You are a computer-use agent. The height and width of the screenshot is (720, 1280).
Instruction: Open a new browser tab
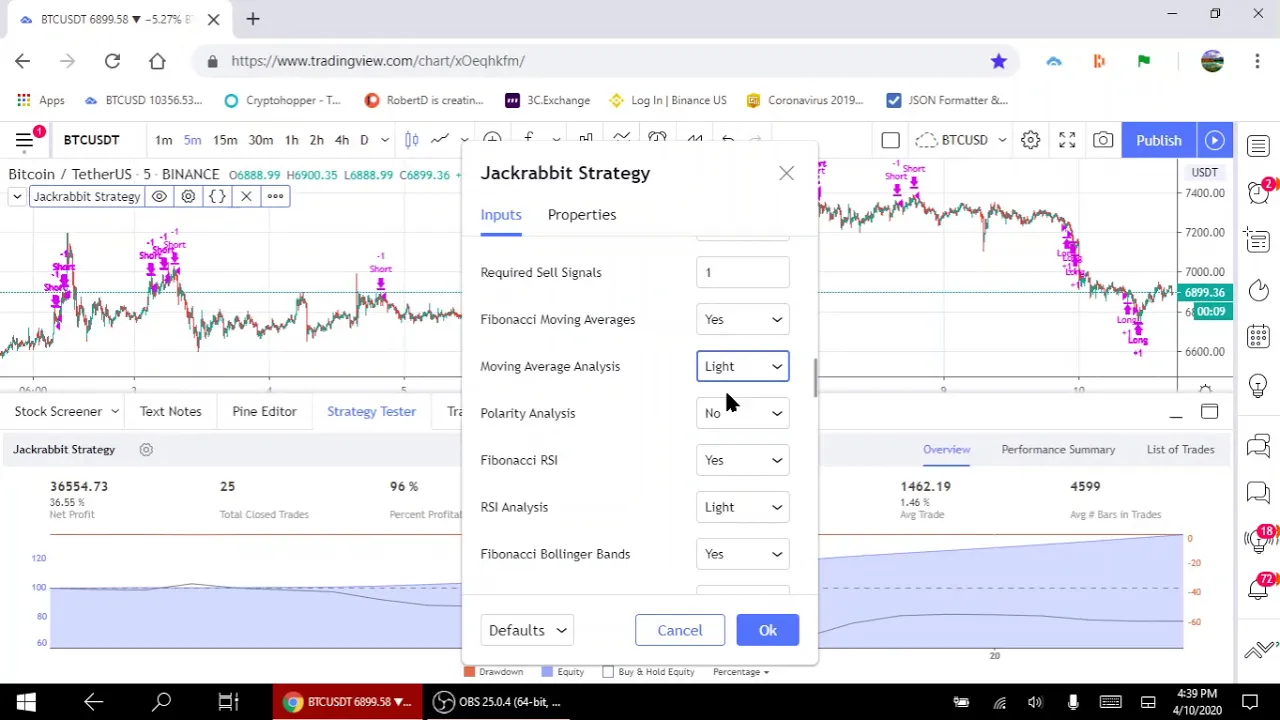253,18
